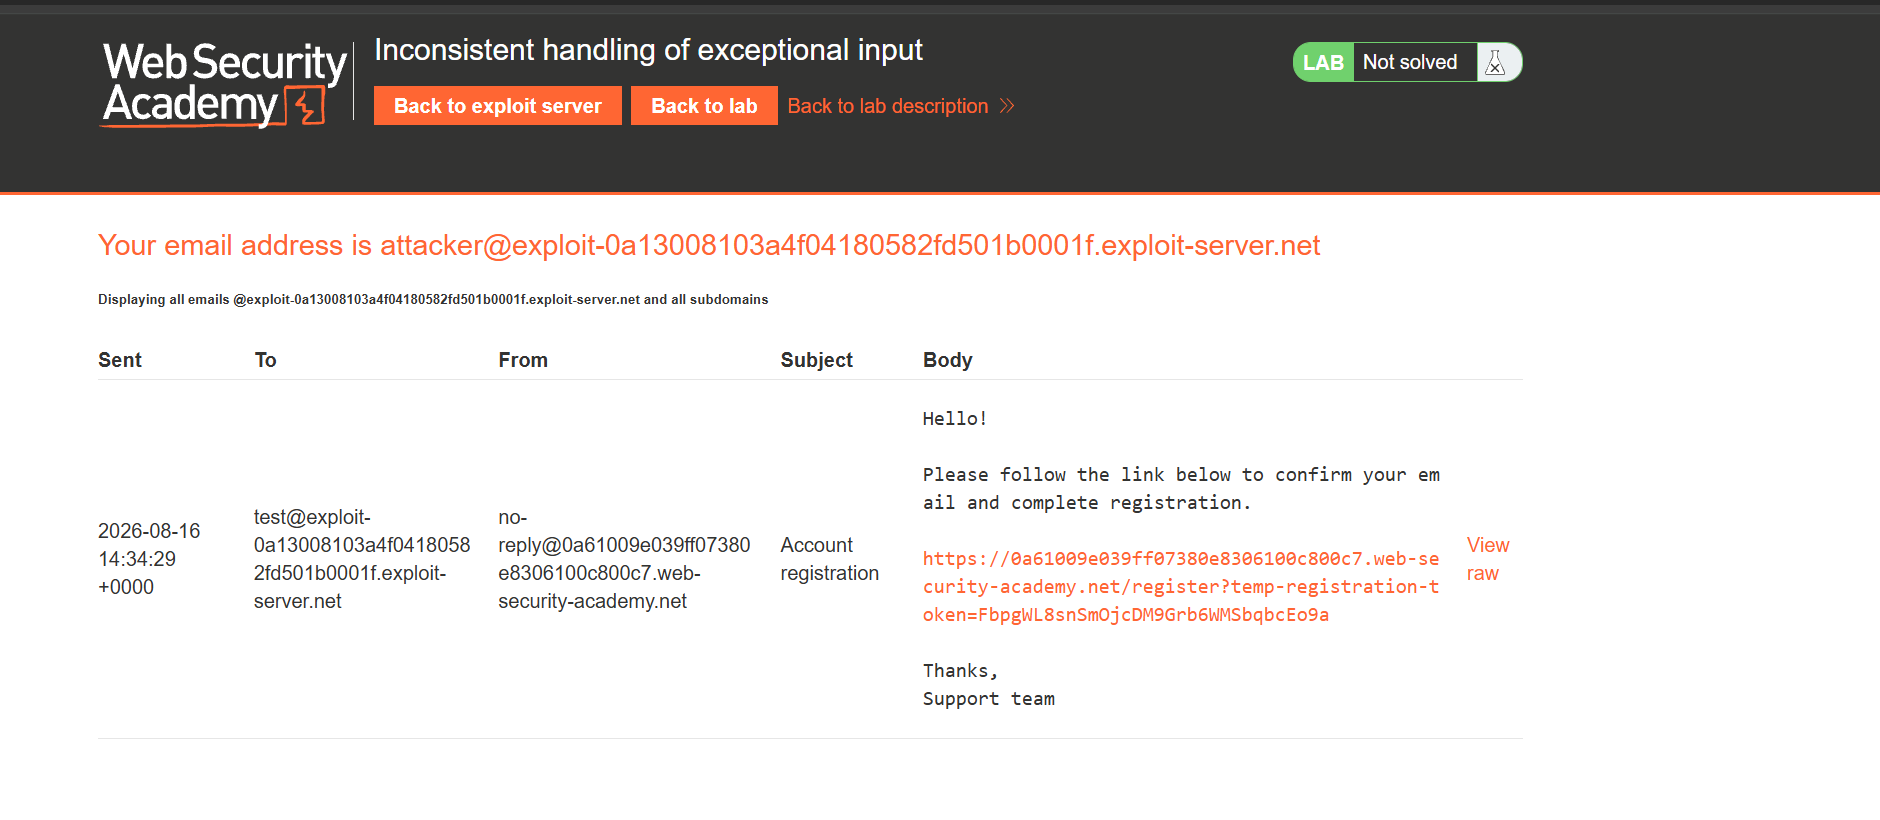Click the recipient test@exploit address cell
This screenshot has height=820, width=1880.
pos(362,559)
